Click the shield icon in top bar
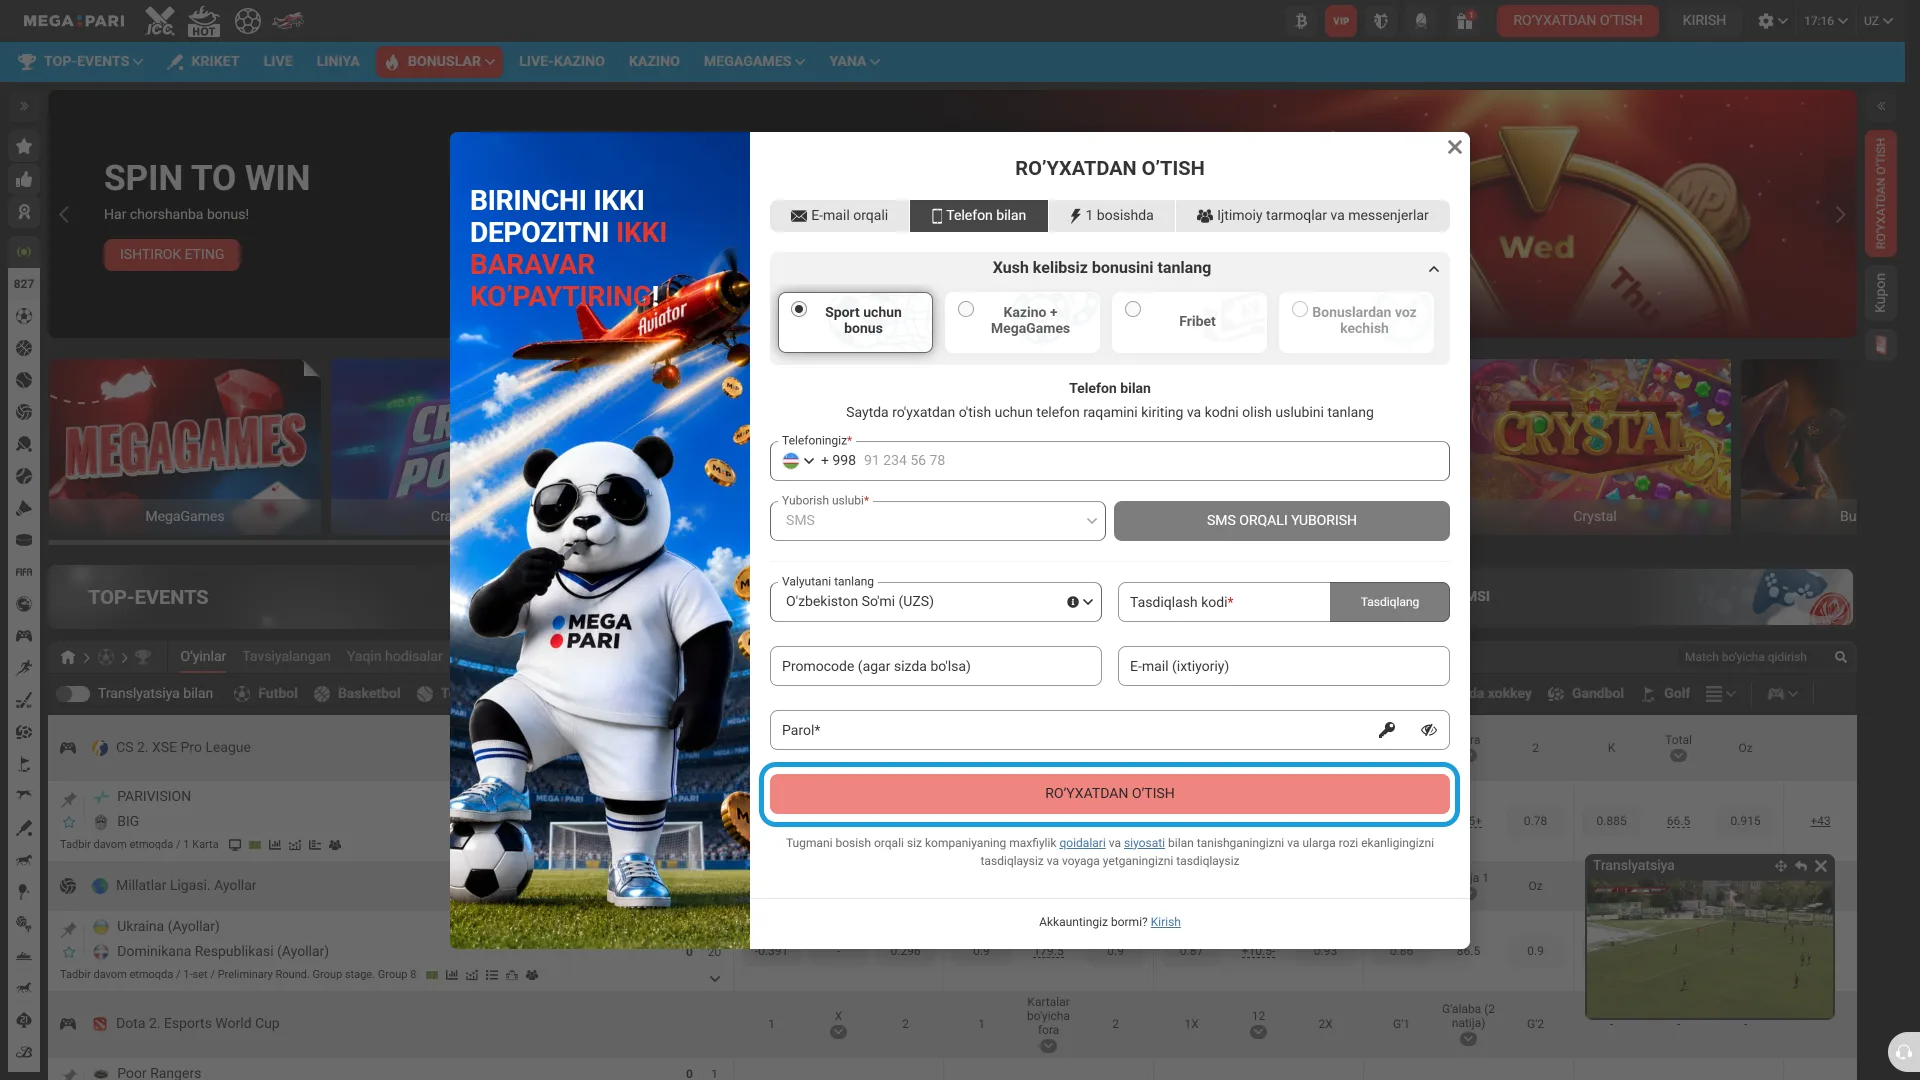1920x1080 pixels. click(x=1381, y=21)
